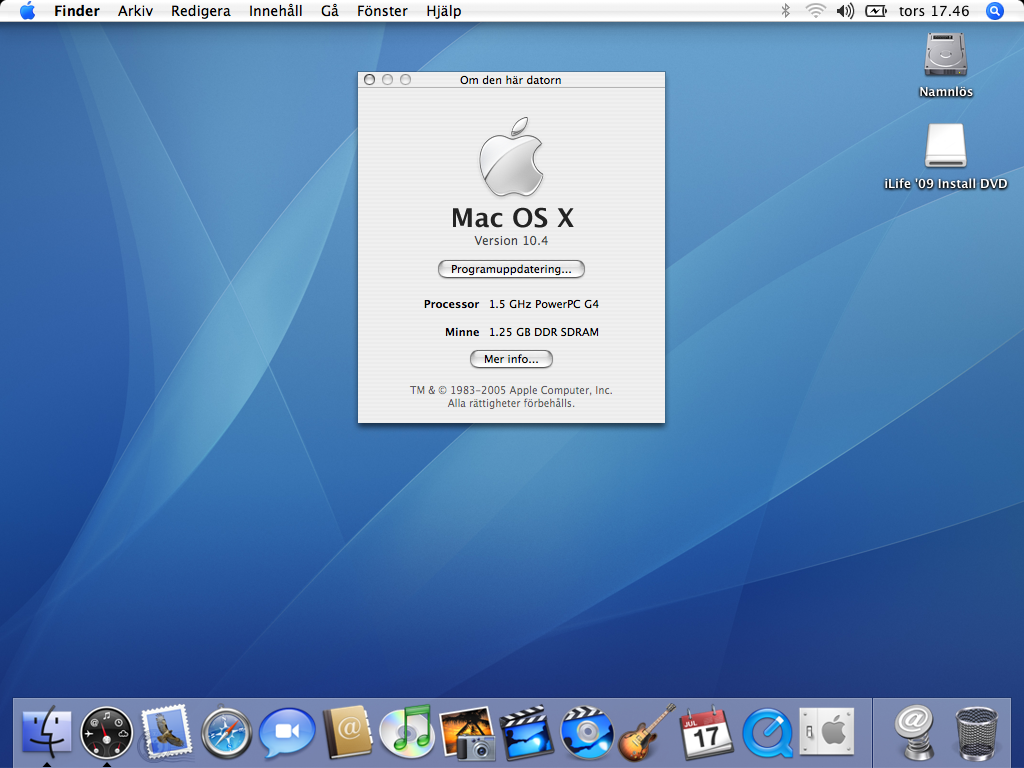Open the Trash in the Dock
Screen dimensions: 1024x768
point(976,733)
